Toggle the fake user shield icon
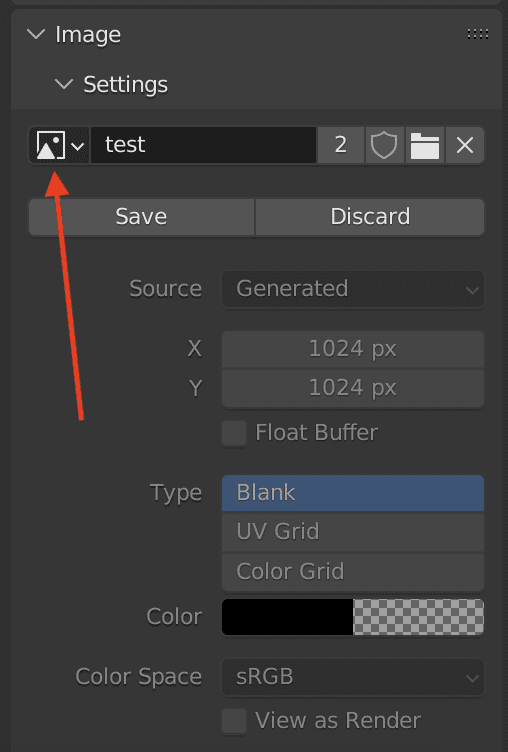508x752 pixels. tap(384, 145)
